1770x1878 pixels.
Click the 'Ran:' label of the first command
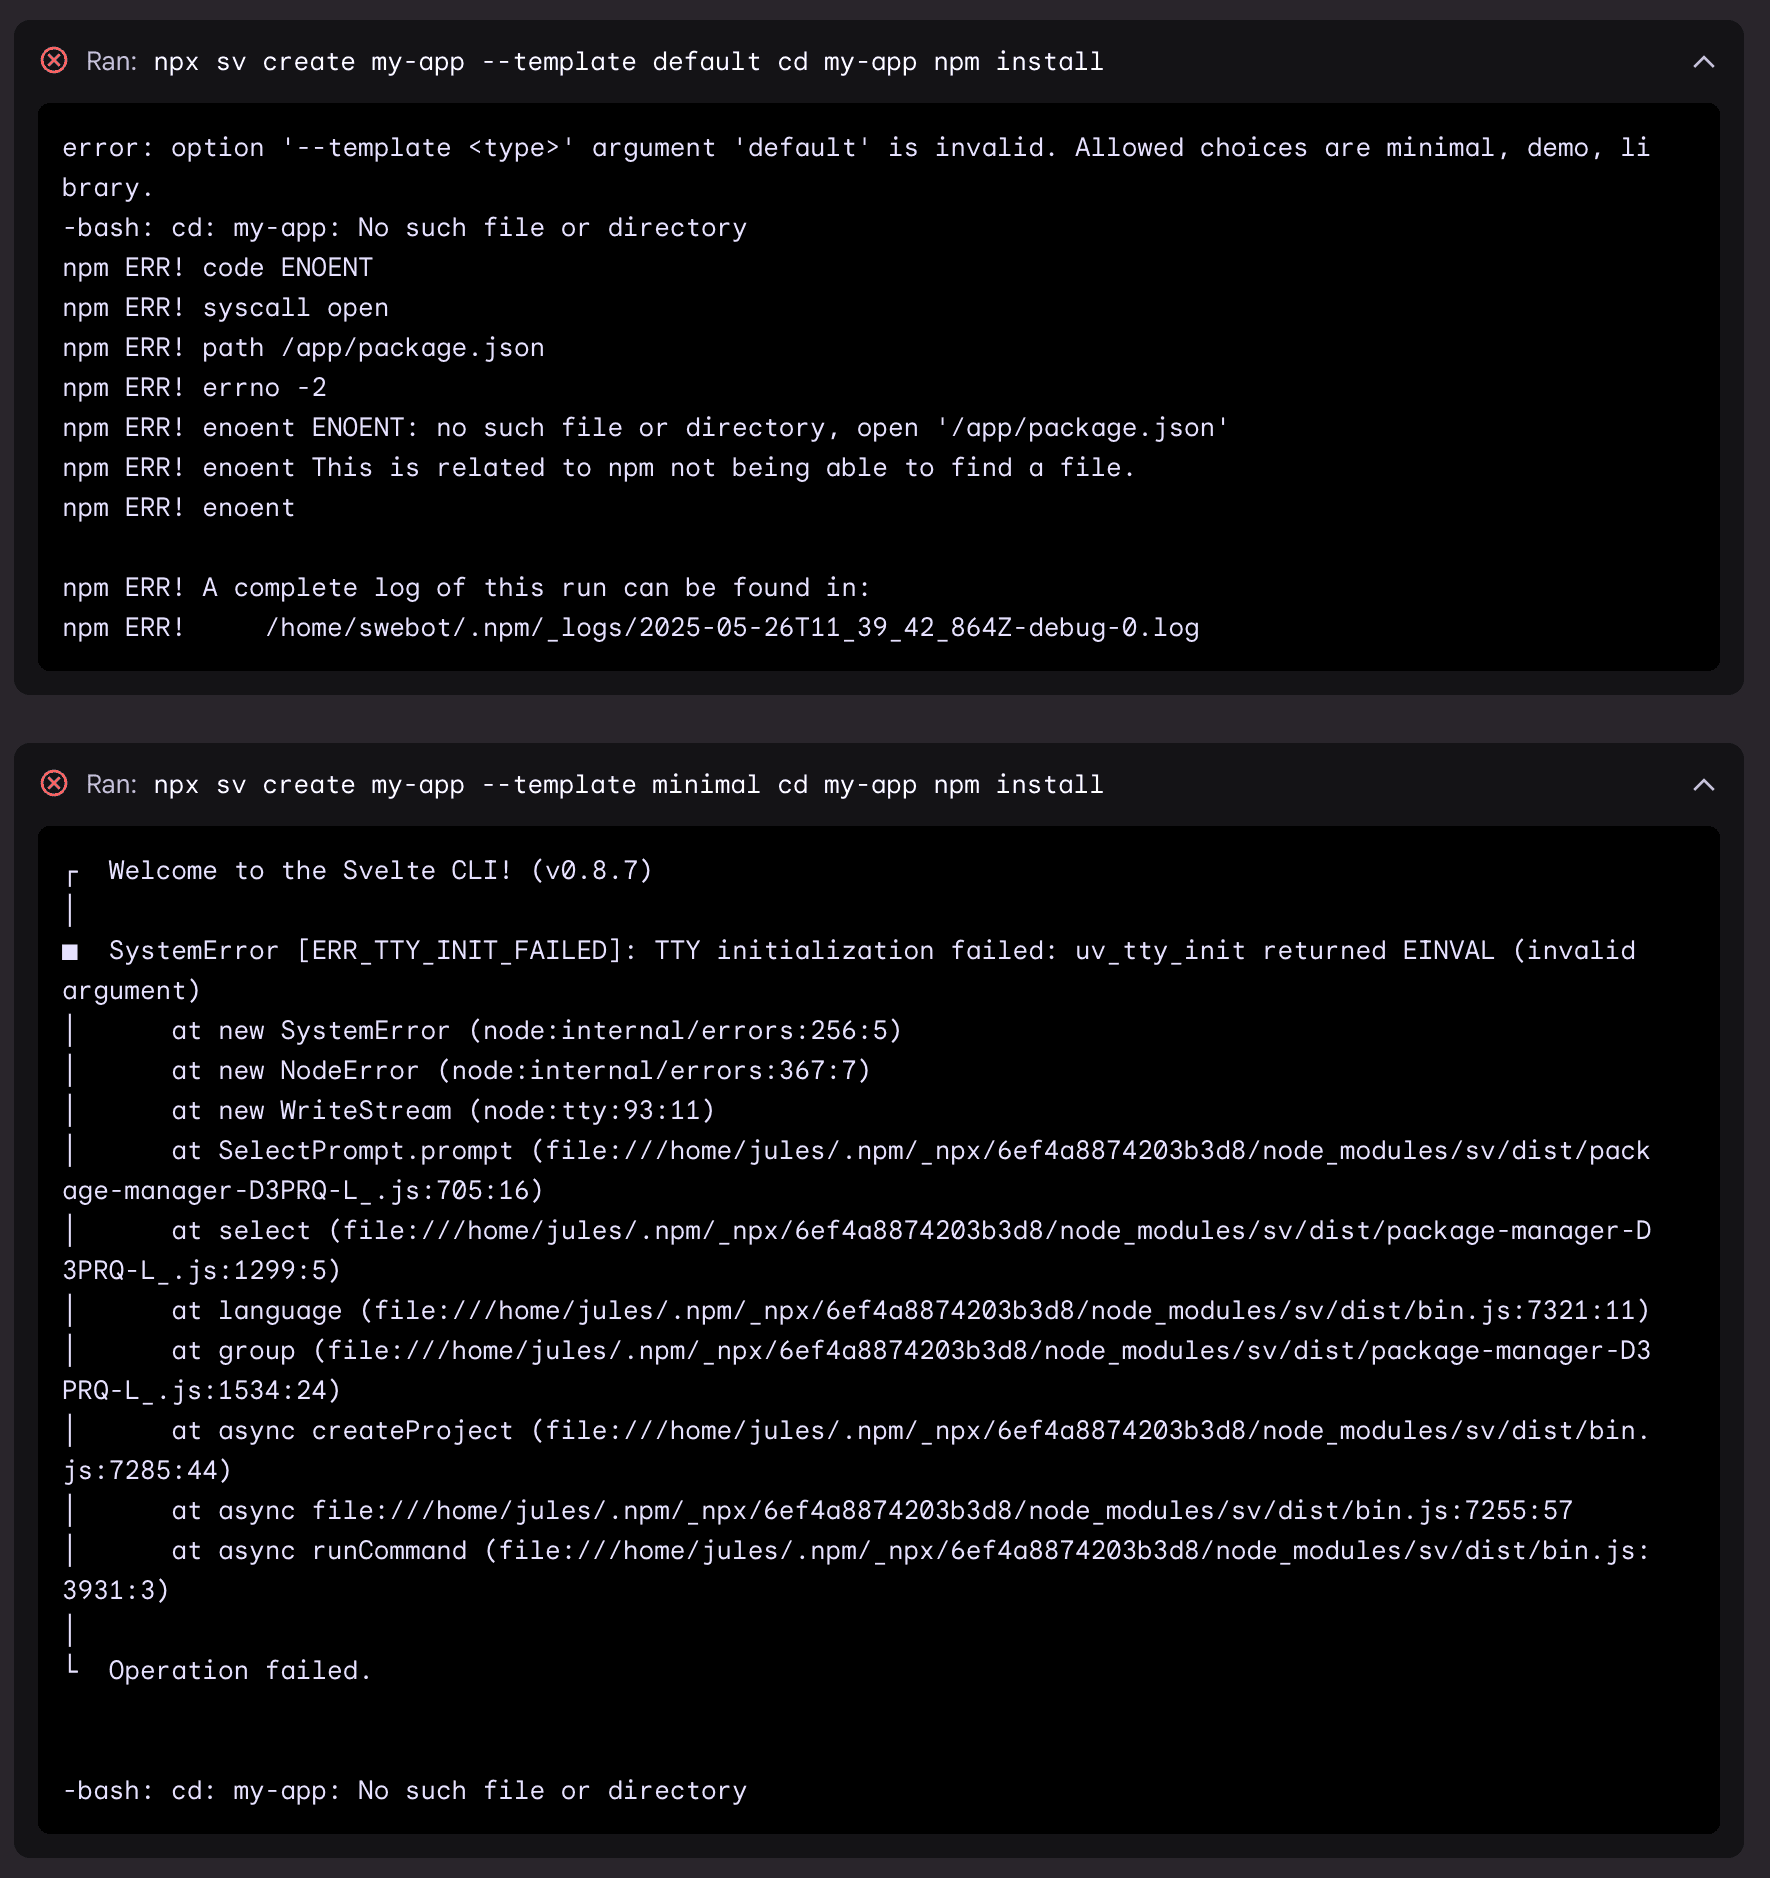pyautogui.click(x=111, y=62)
